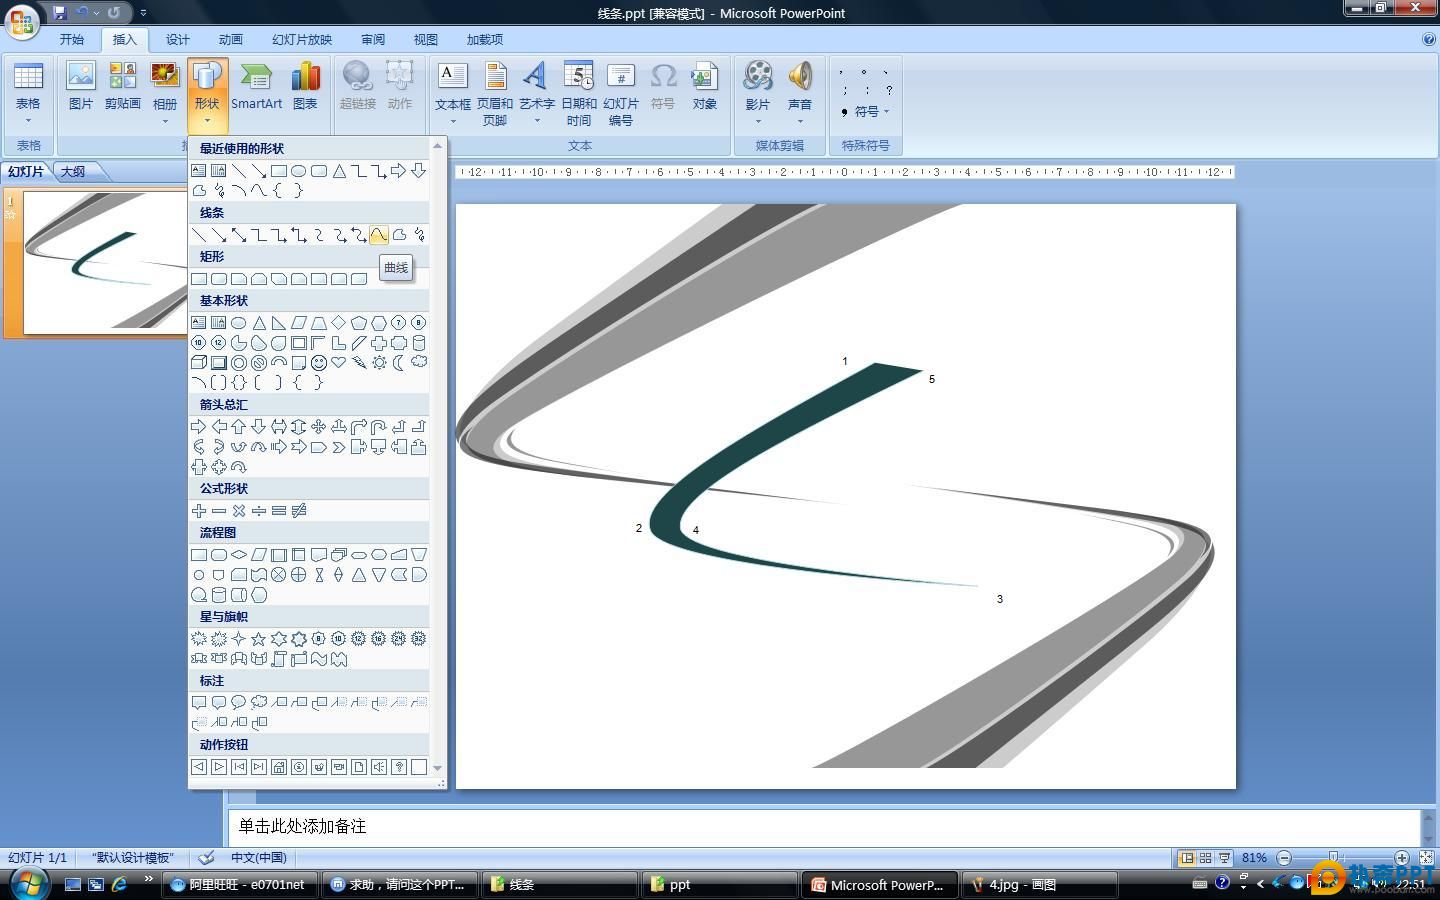The height and width of the screenshot is (900, 1440).
Task: Open the 加载项 ribbon tab
Action: [x=485, y=39]
